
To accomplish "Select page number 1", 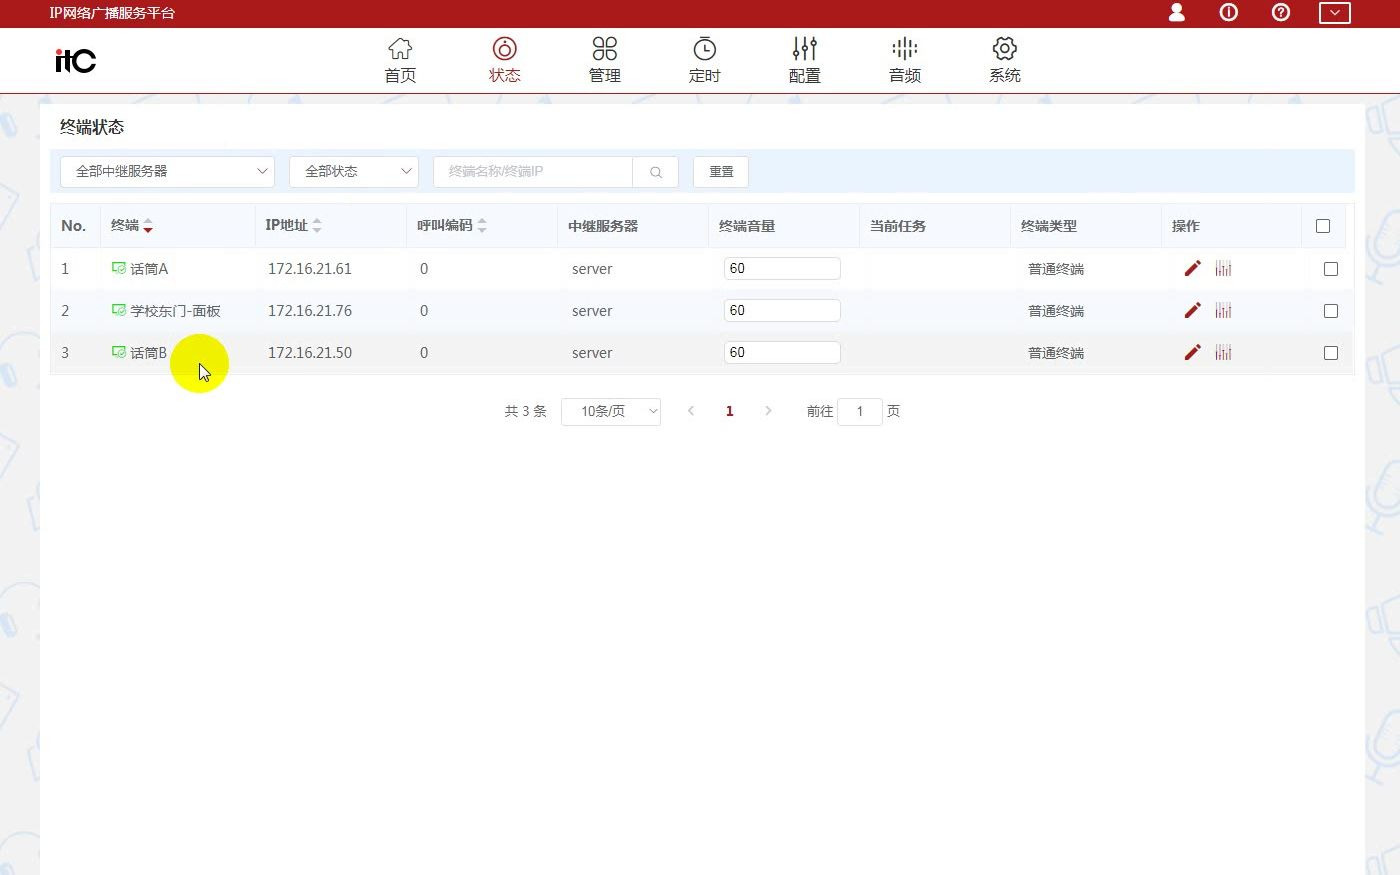I will [730, 411].
